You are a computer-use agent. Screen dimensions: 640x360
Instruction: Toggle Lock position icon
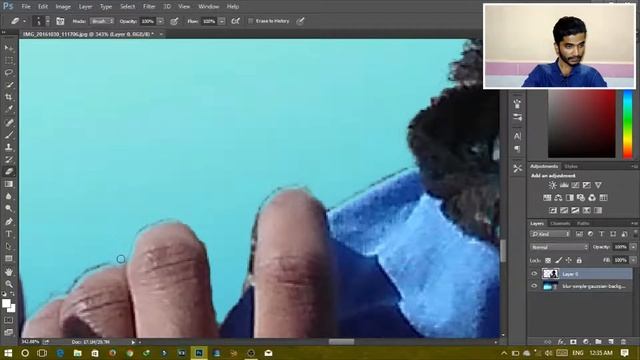pyautogui.click(x=569, y=260)
